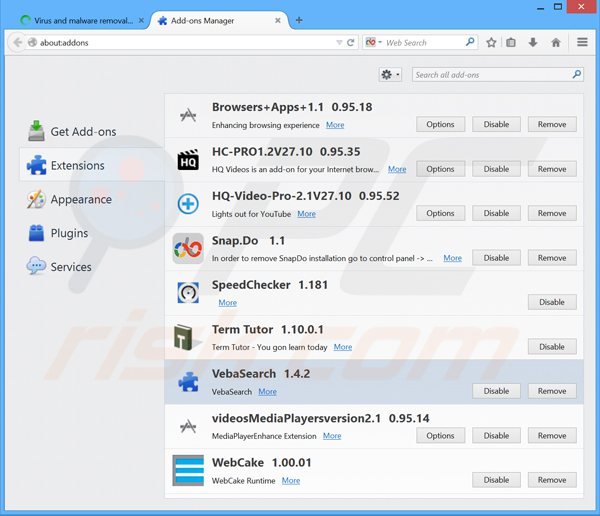600x516 pixels.
Task: Select the Add-ons Manager tab
Action: 220,21
